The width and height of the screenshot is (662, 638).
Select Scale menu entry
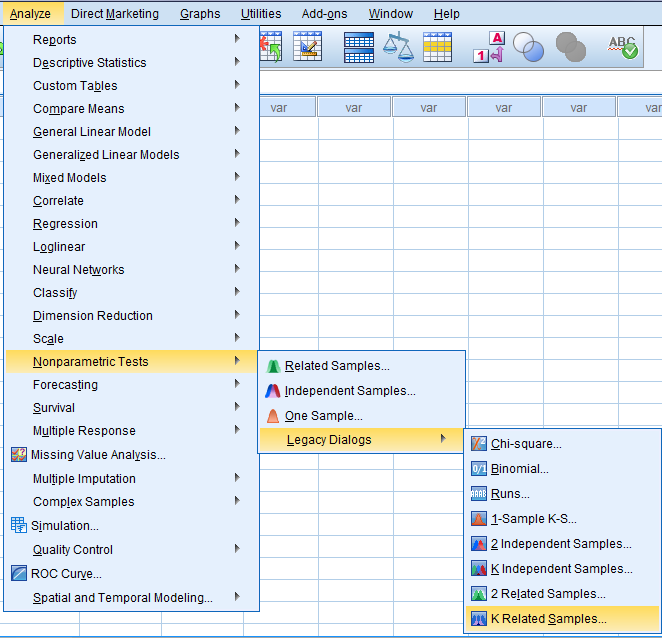tap(131, 339)
